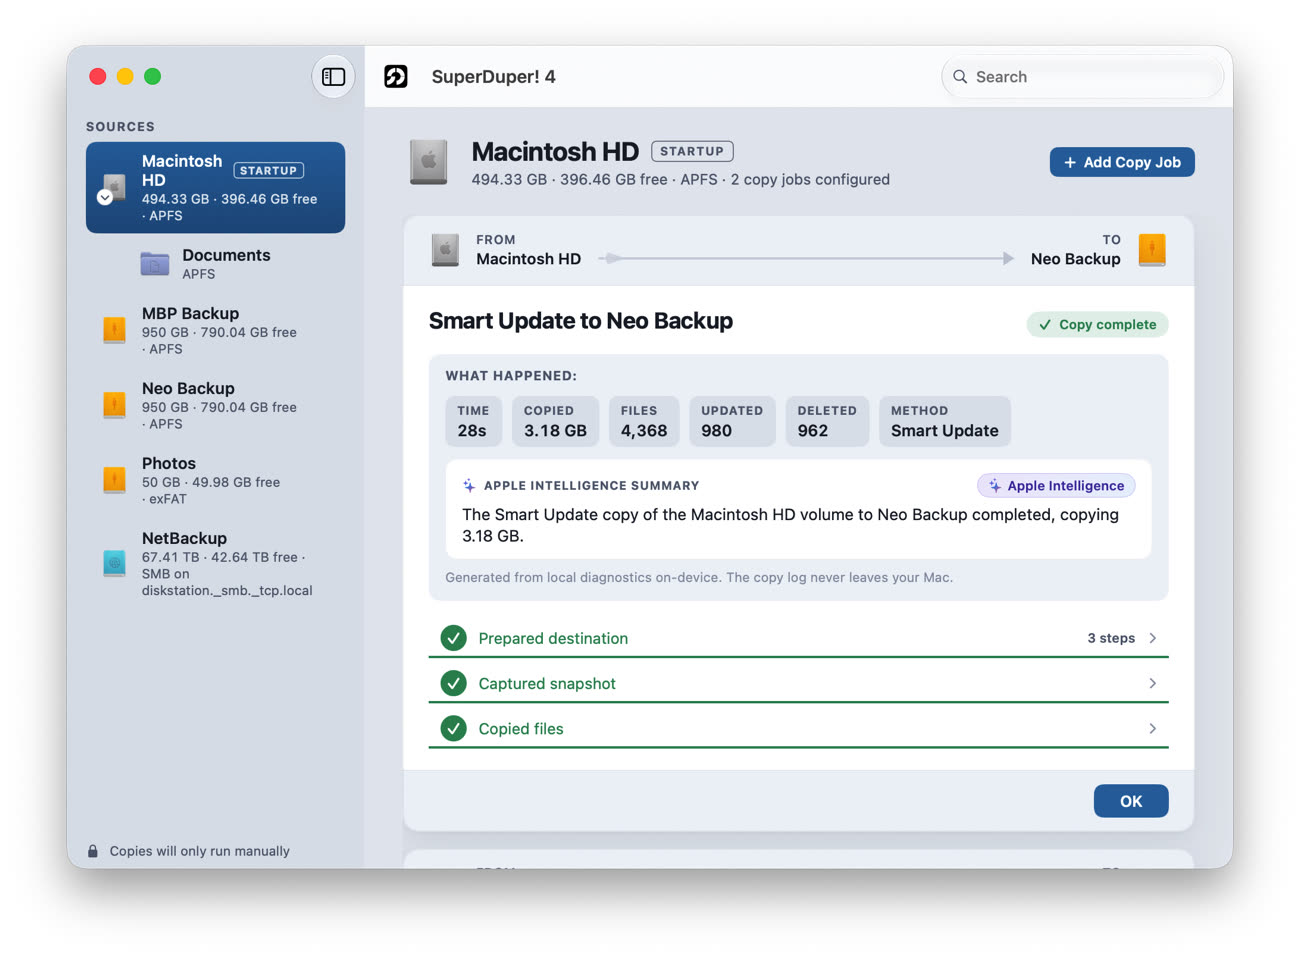The width and height of the screenshot is (1300, 957).
Task: Click the TIME 28s stat tile
Action: point(473,421)
